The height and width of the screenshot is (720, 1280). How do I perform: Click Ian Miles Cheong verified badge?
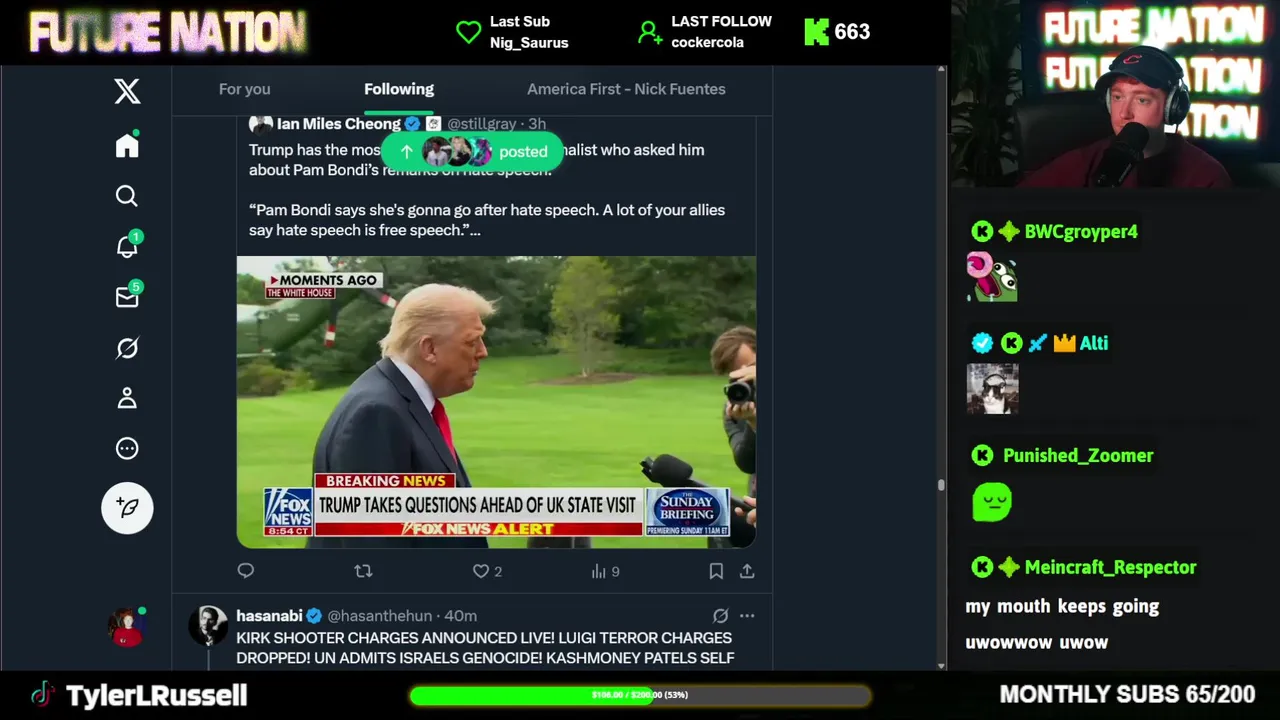[412, 124]
